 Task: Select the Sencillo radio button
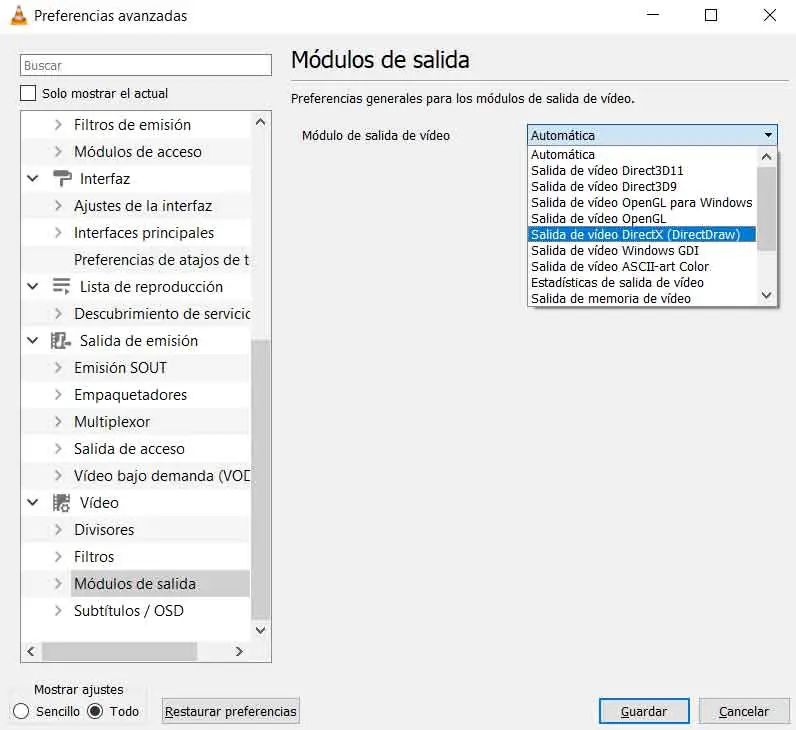click(21, 711)
